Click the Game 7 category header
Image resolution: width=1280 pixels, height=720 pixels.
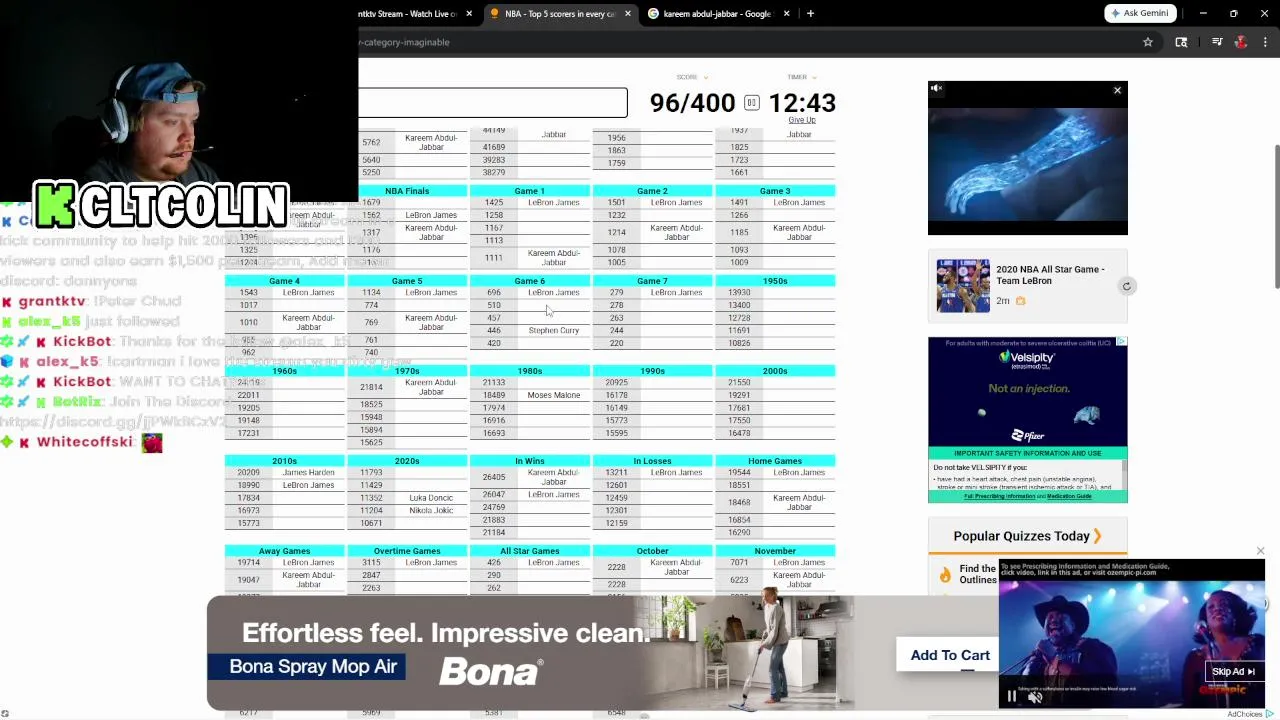coord(652,281)
